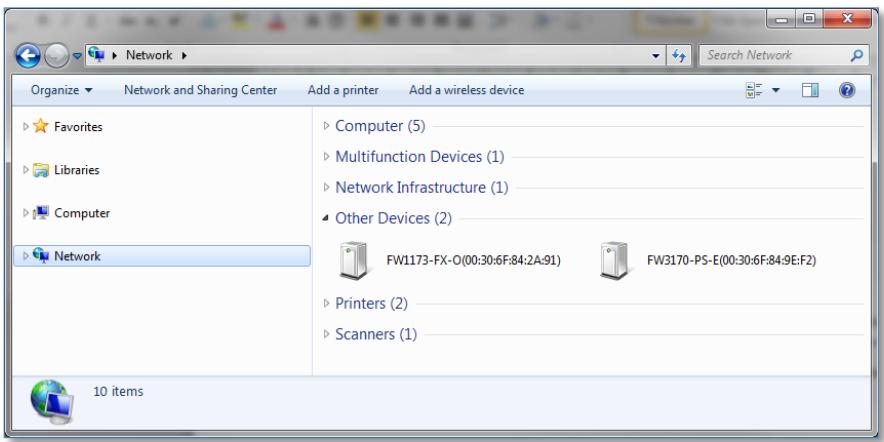This screenshot has height=442, width=884.
Task: Select Favorites star icon
Action: 41,126
